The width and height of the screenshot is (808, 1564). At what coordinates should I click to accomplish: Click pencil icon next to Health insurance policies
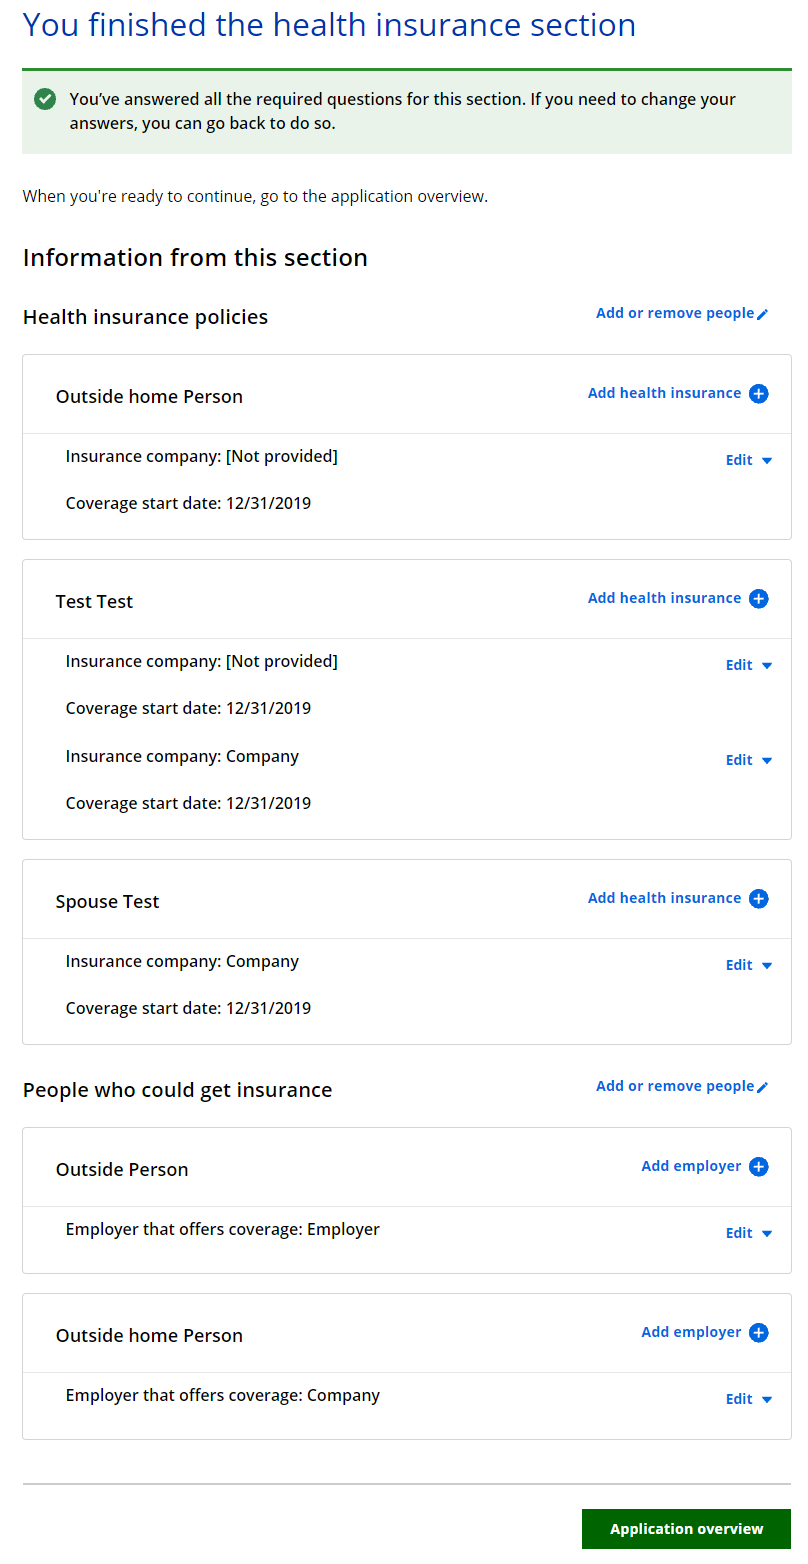coord(763,314)
